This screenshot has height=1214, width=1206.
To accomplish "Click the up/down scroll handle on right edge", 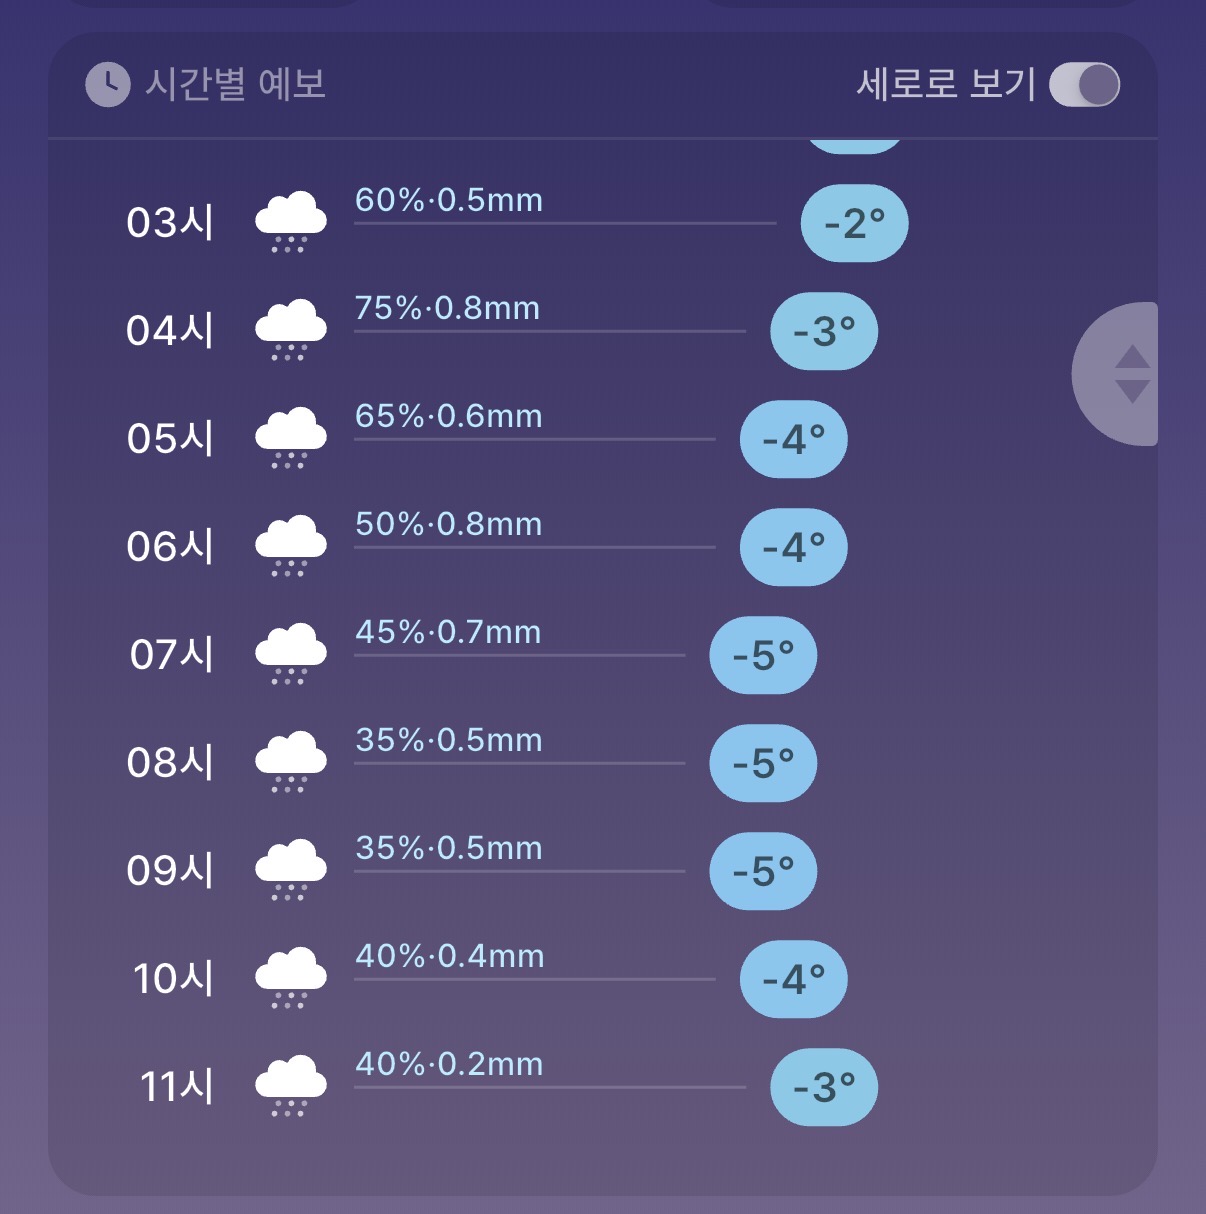I will [x=1116, y=374].
